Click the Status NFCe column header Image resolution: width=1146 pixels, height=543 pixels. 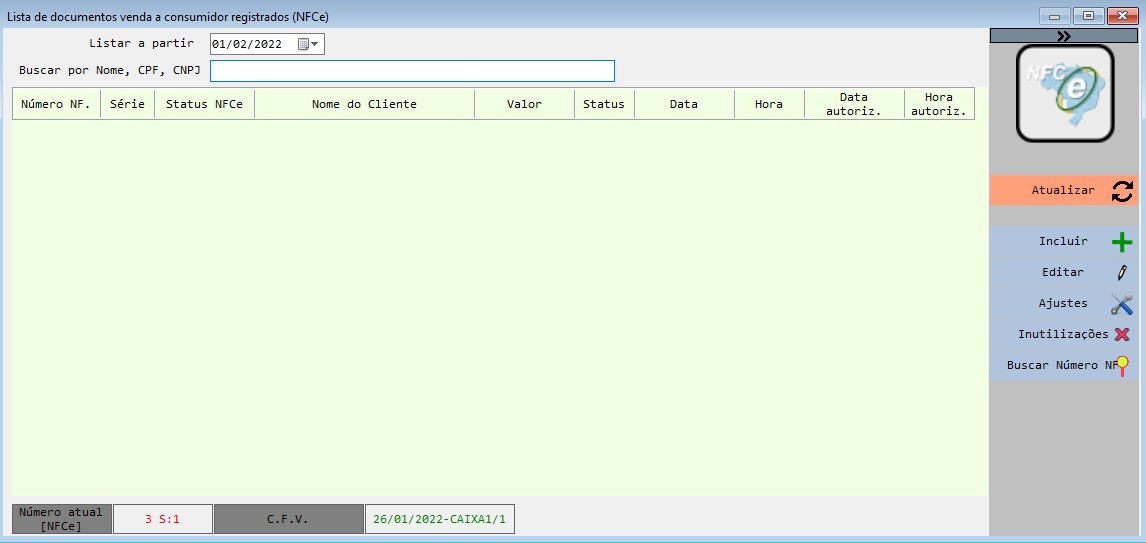(204, 104)
